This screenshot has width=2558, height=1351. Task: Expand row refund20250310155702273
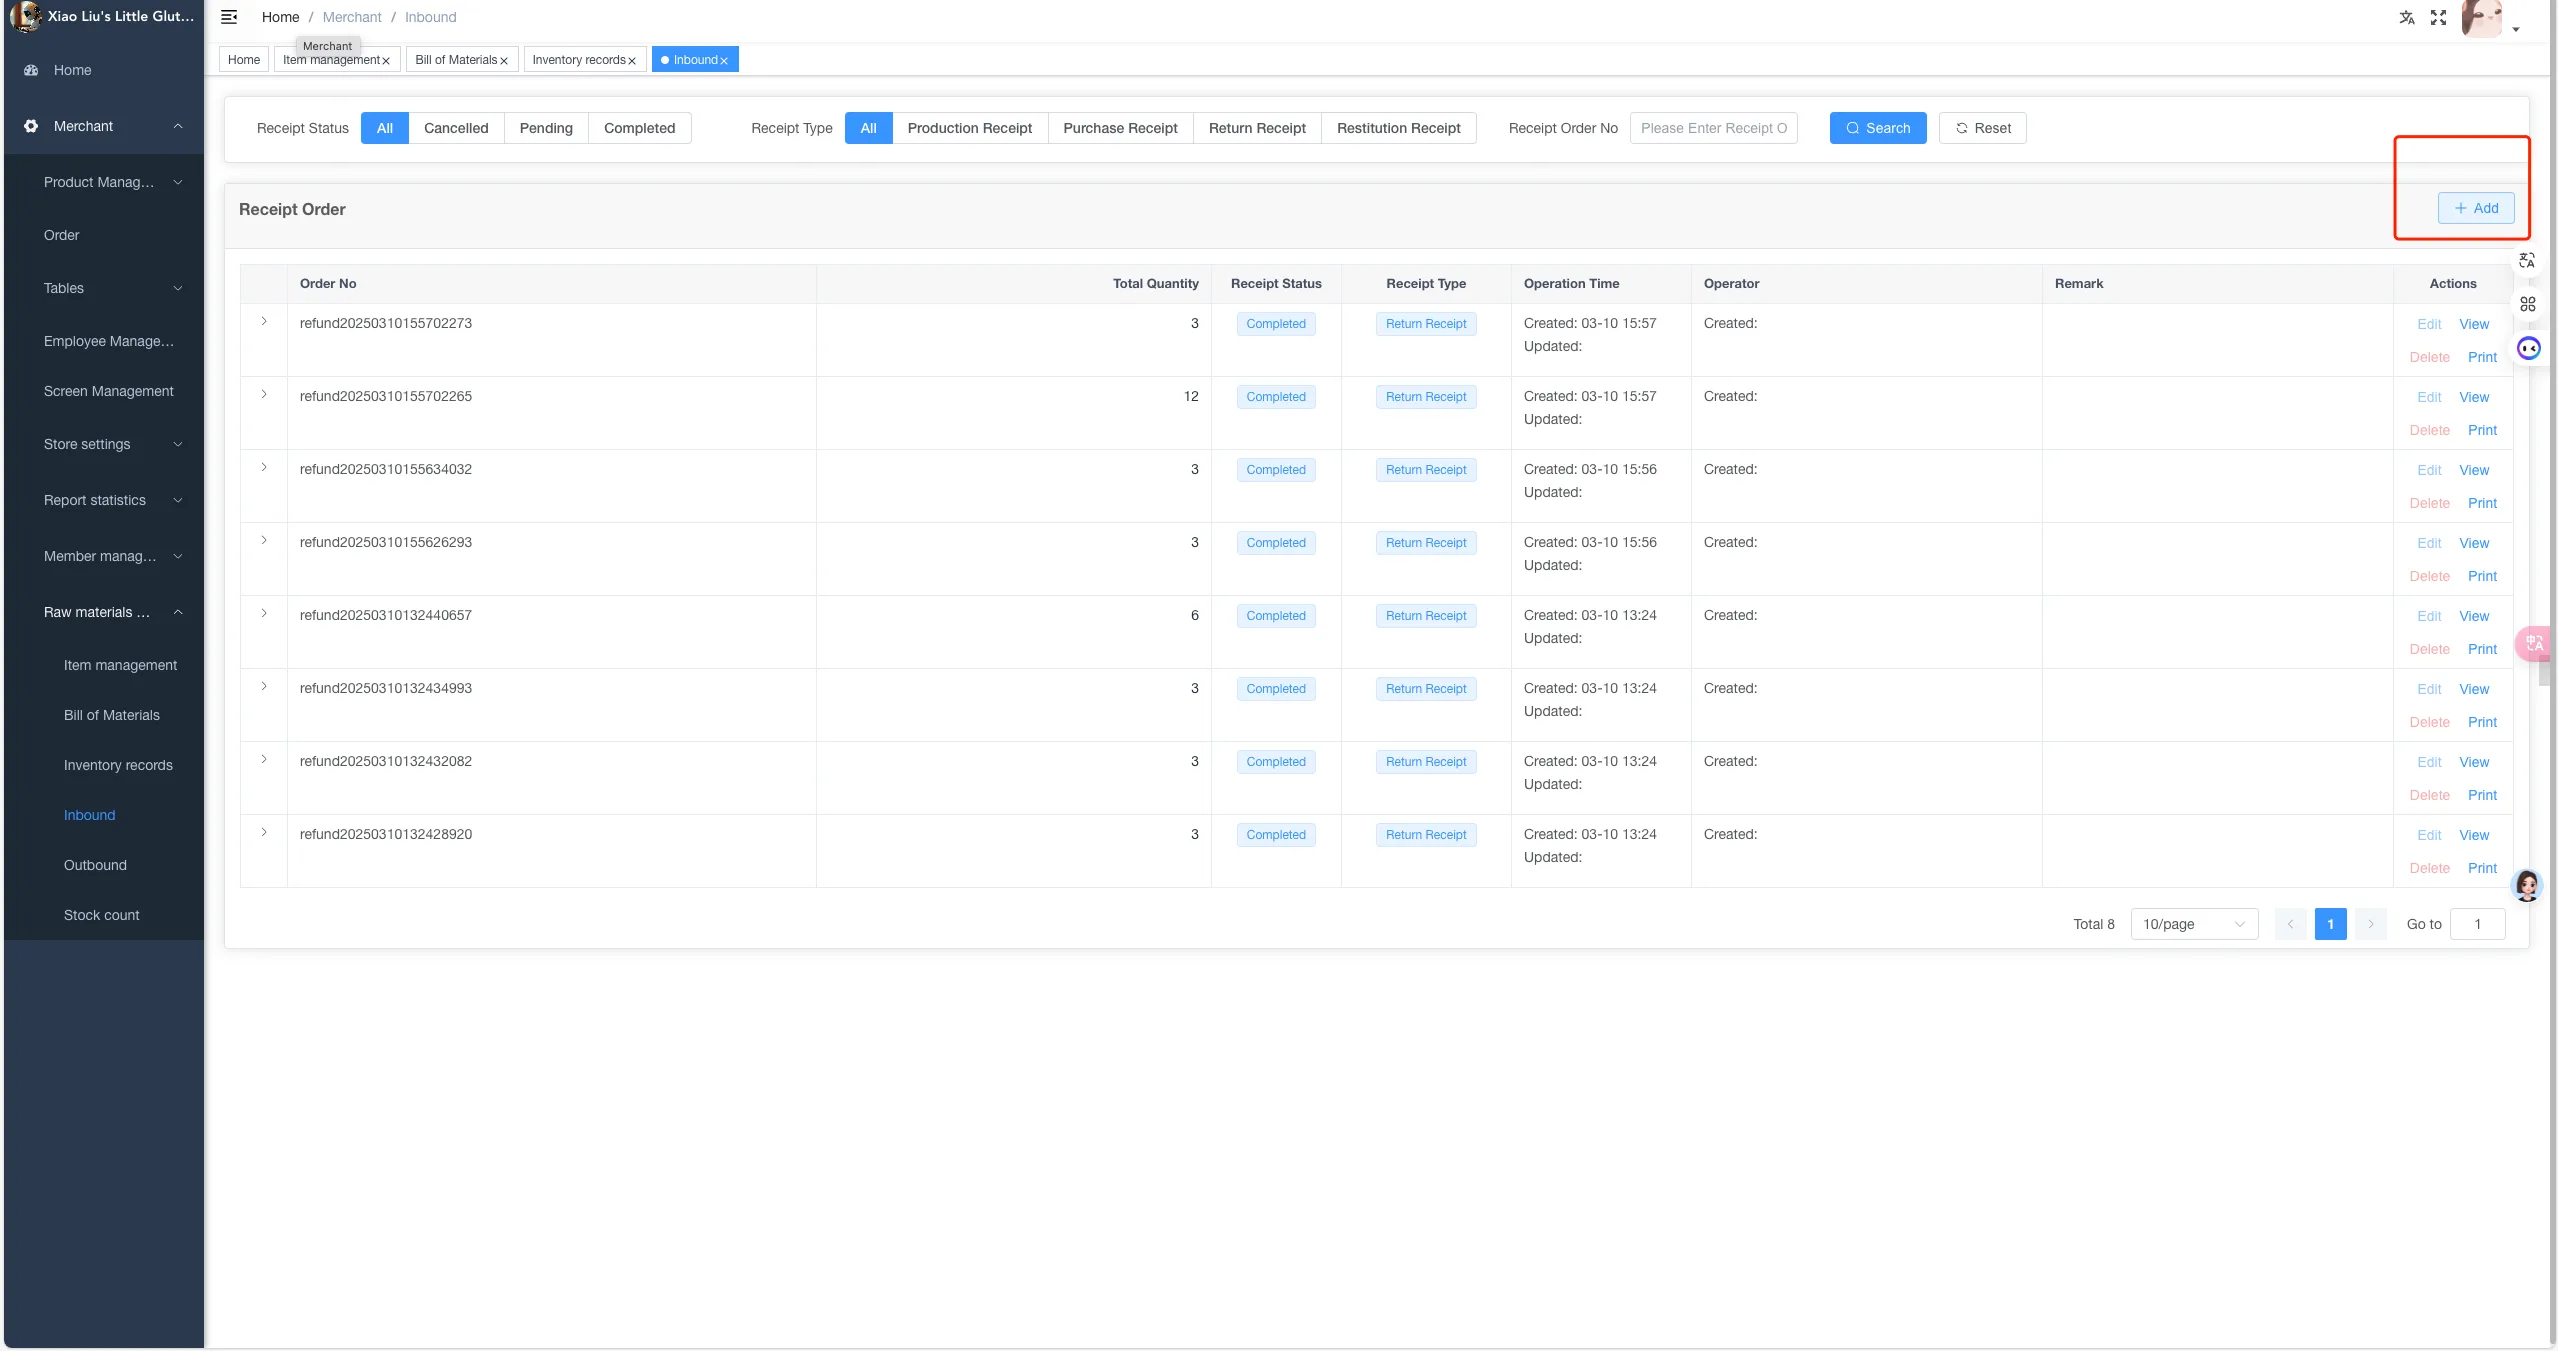[x=264, y=321]
